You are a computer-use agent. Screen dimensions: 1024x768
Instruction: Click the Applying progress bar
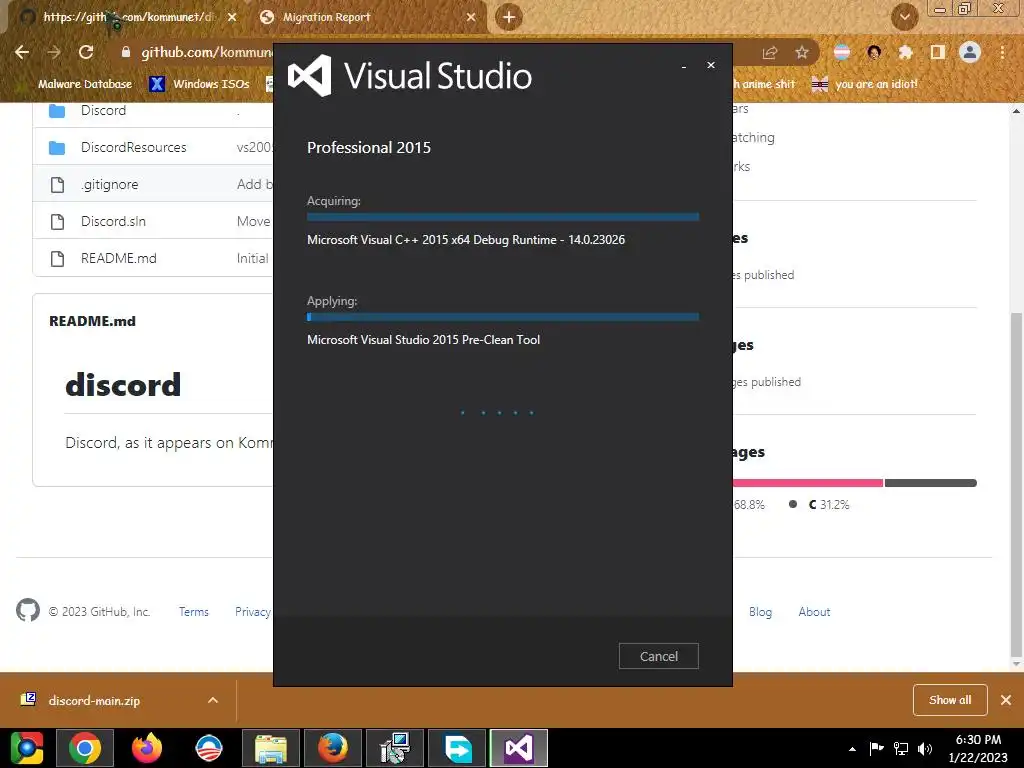click(503, 317)
